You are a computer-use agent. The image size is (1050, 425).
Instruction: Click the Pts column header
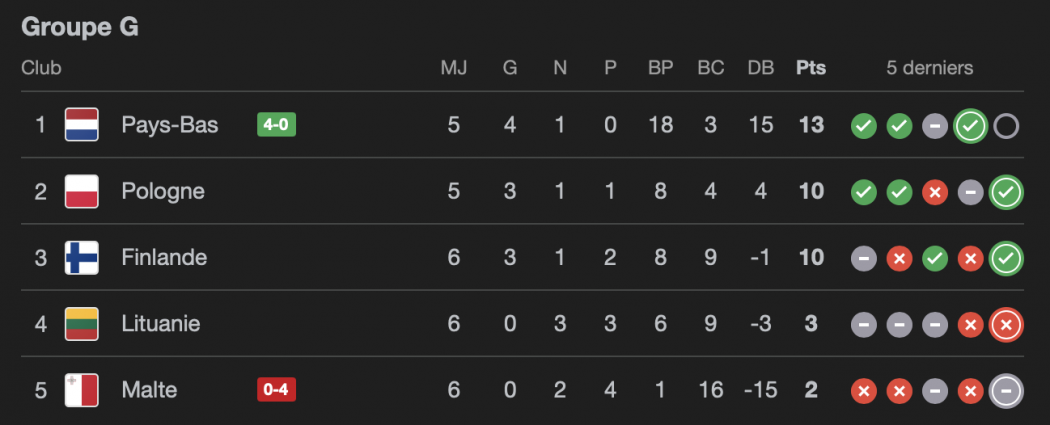(x=811, y=68)
